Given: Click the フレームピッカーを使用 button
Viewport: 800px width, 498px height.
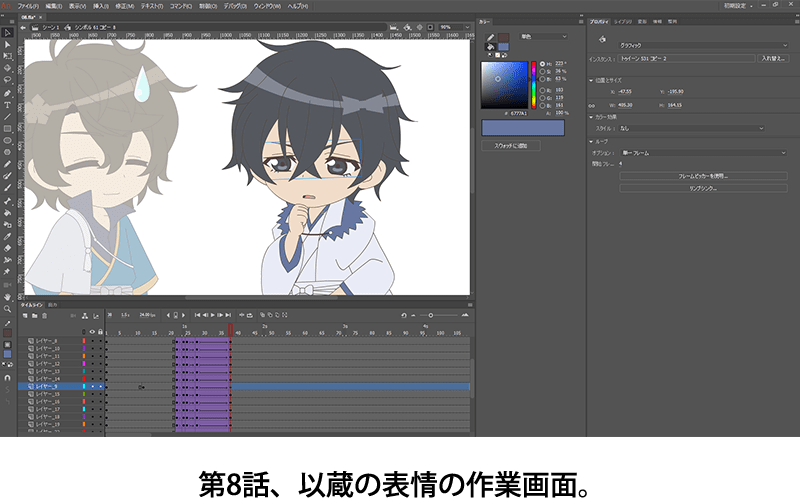Looking at the screenshot, I should pos(703,176).
